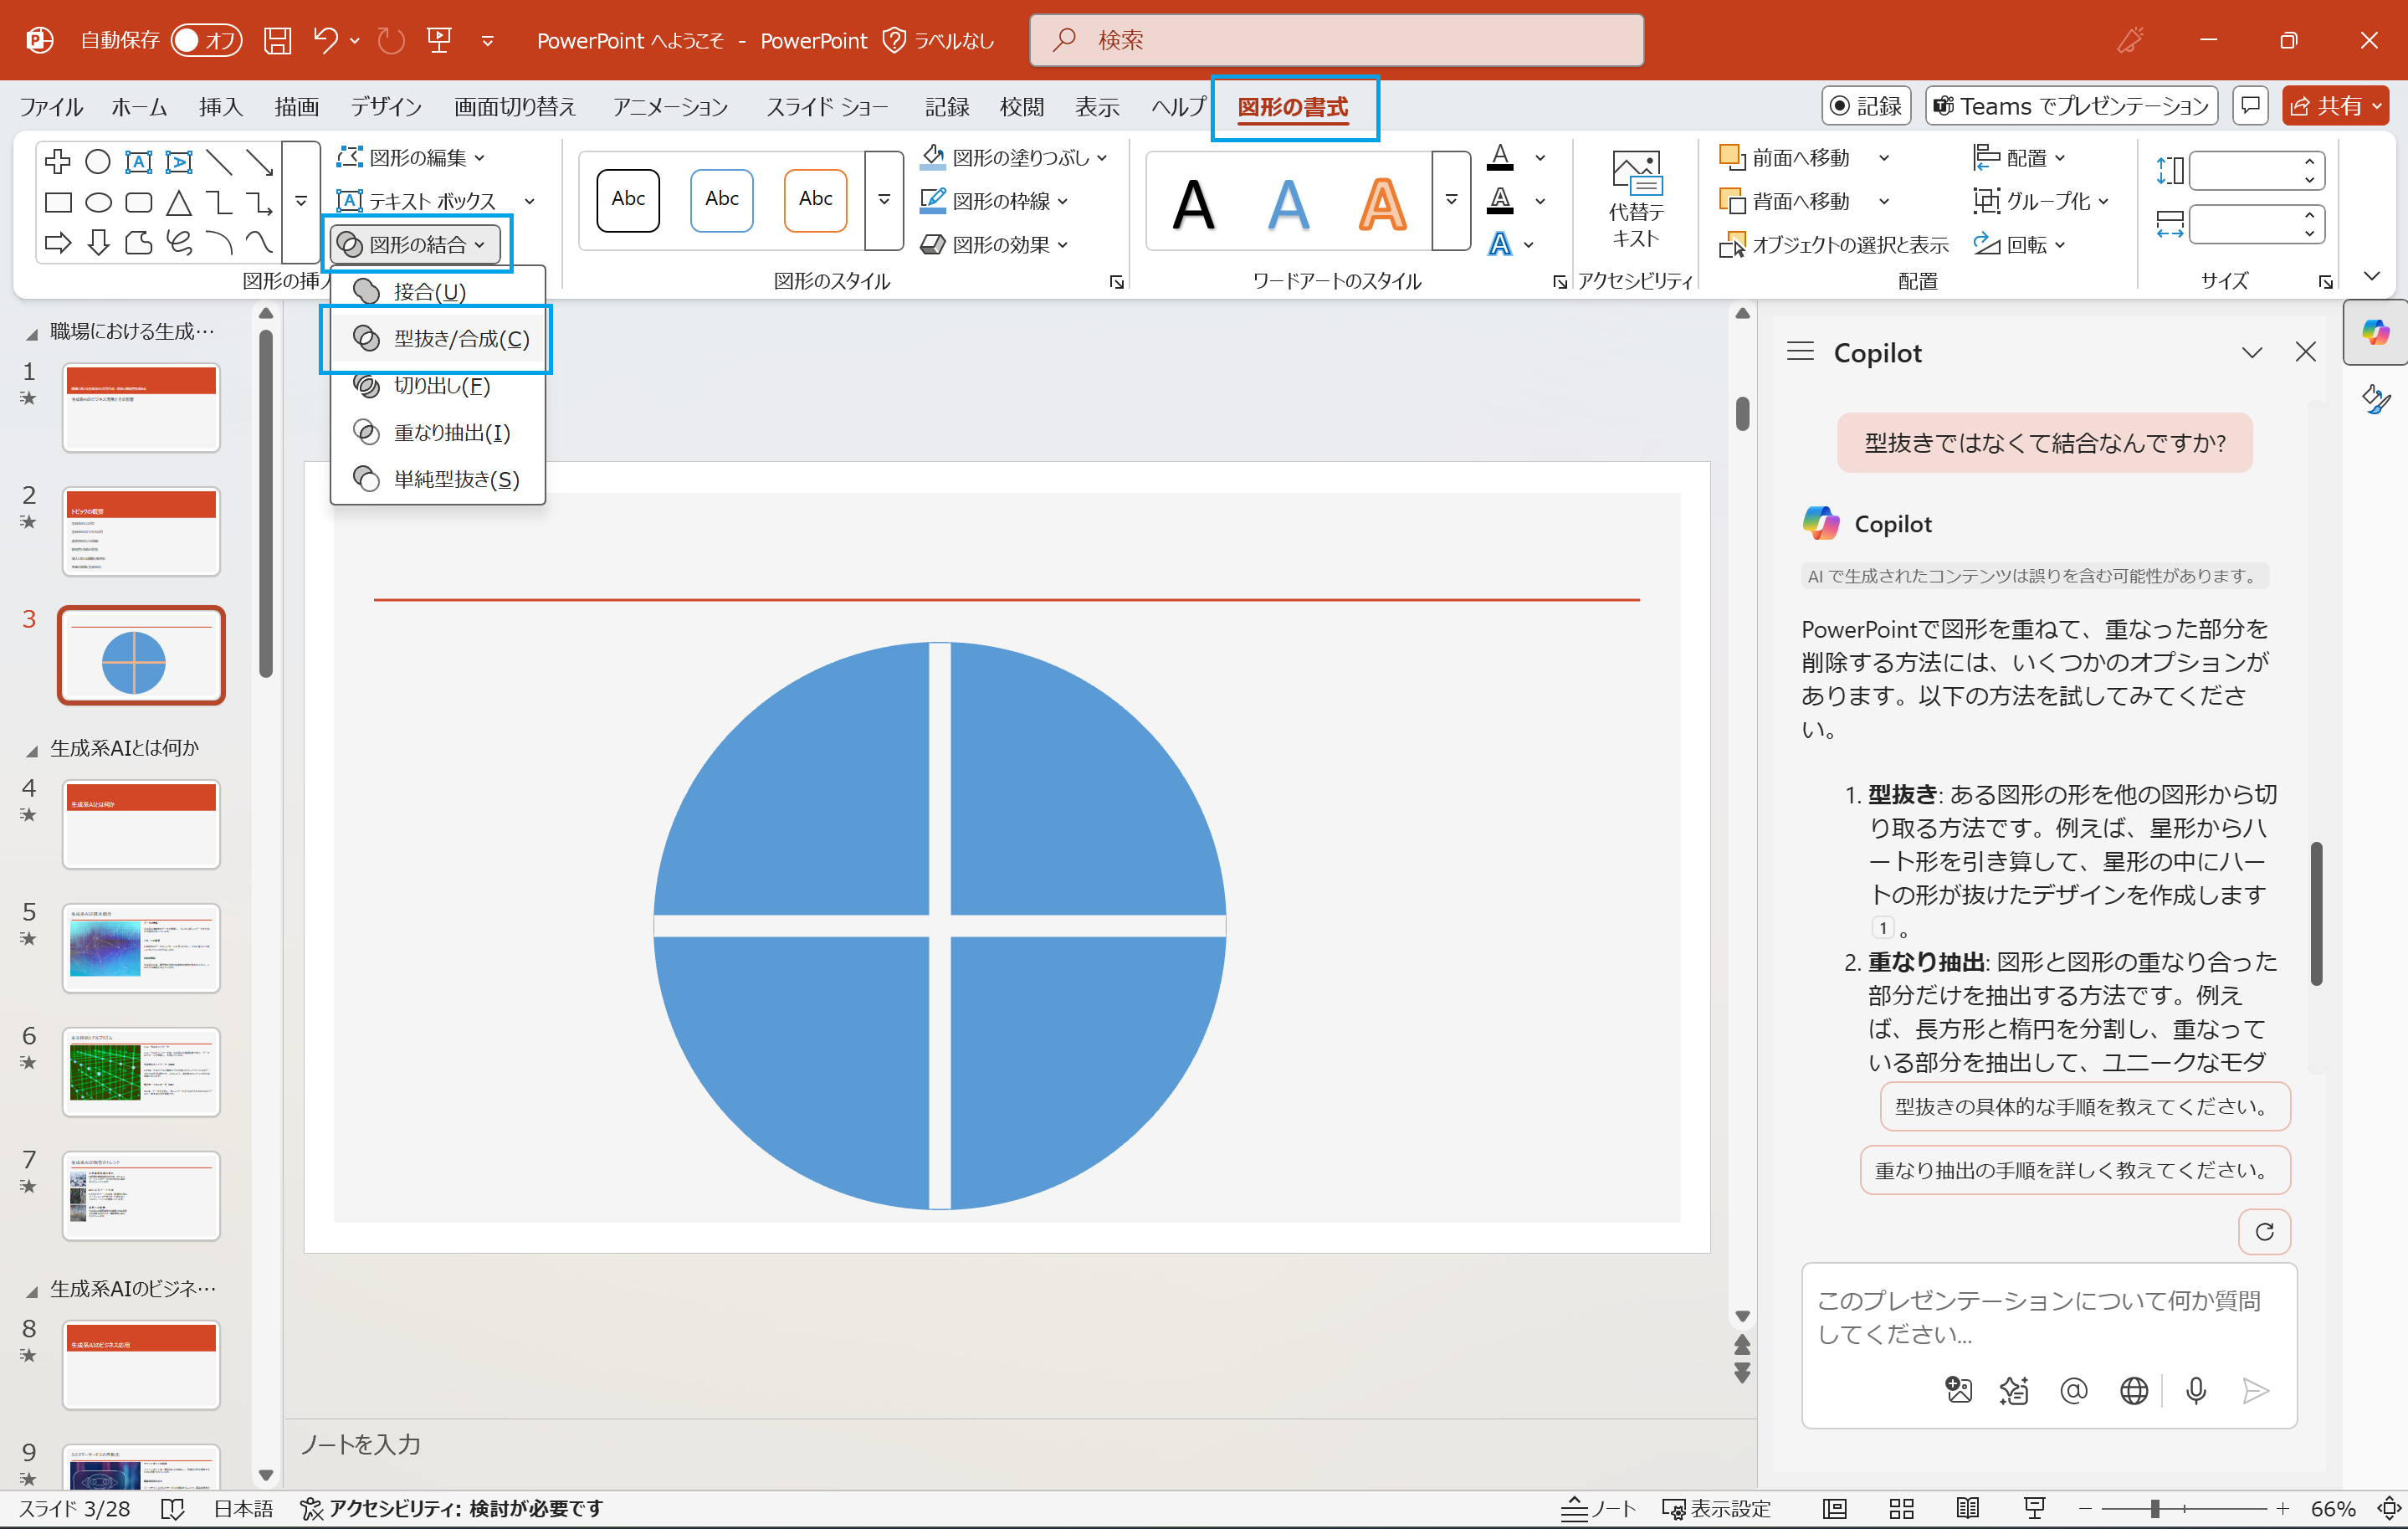The height and width of the screenshot is (1529, 2408).
Task: Select 接合(U) menu item
Action: point(438,291)
